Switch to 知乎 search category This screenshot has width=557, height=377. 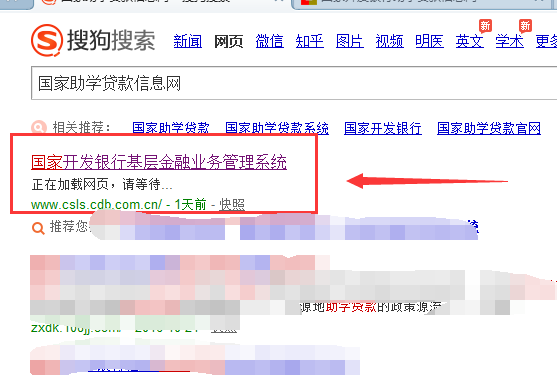310,42
